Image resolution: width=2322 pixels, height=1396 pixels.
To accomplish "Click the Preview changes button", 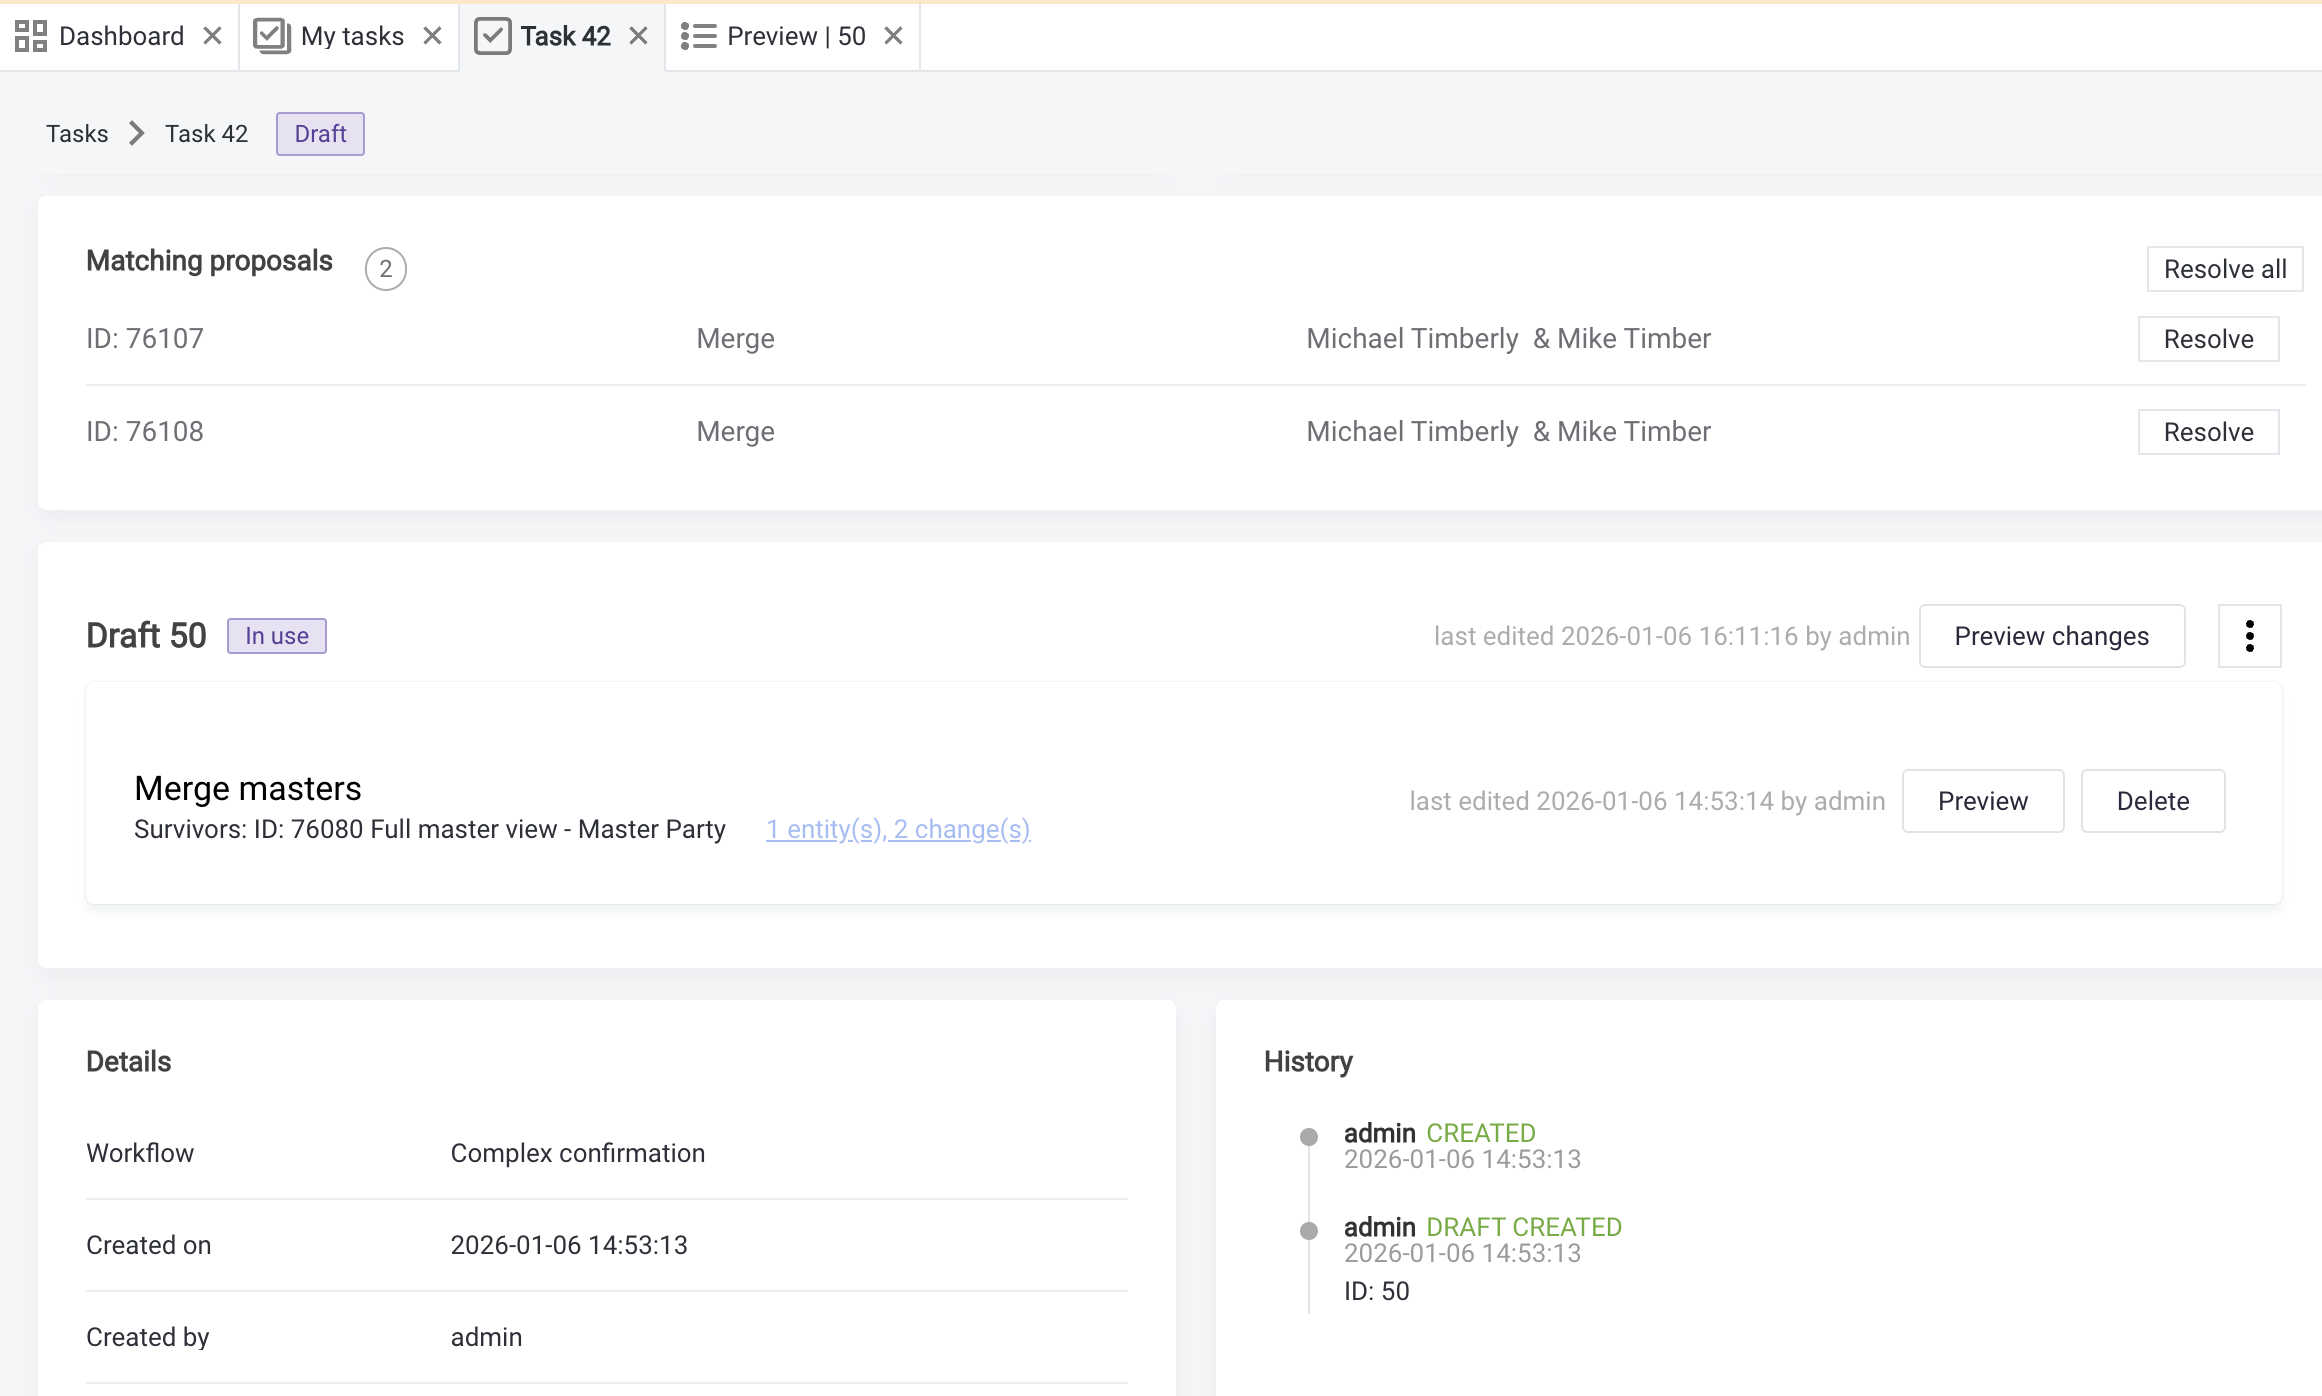I will pyautogui.click(x=2051, y=636).
